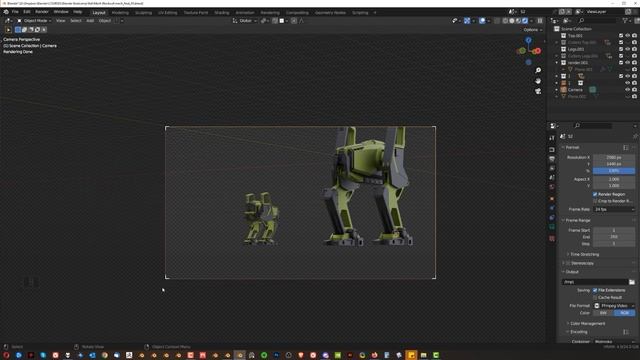Image resolution: width=640 pixels, height=360 pixels.
Task: Open the outliner filter funnel icon
Action: 625,20
